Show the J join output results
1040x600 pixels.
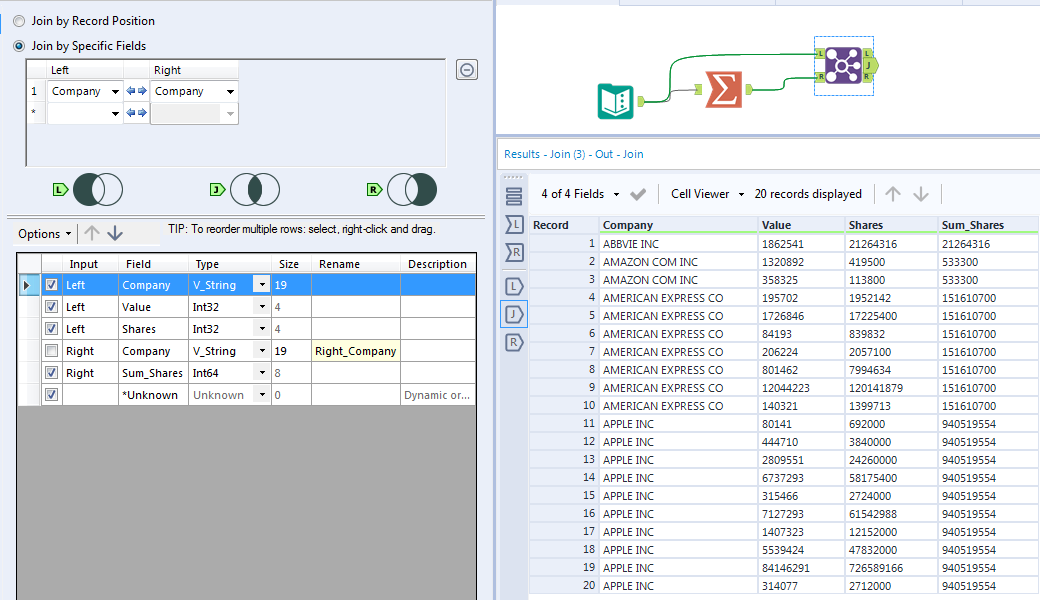coord(514,315)
